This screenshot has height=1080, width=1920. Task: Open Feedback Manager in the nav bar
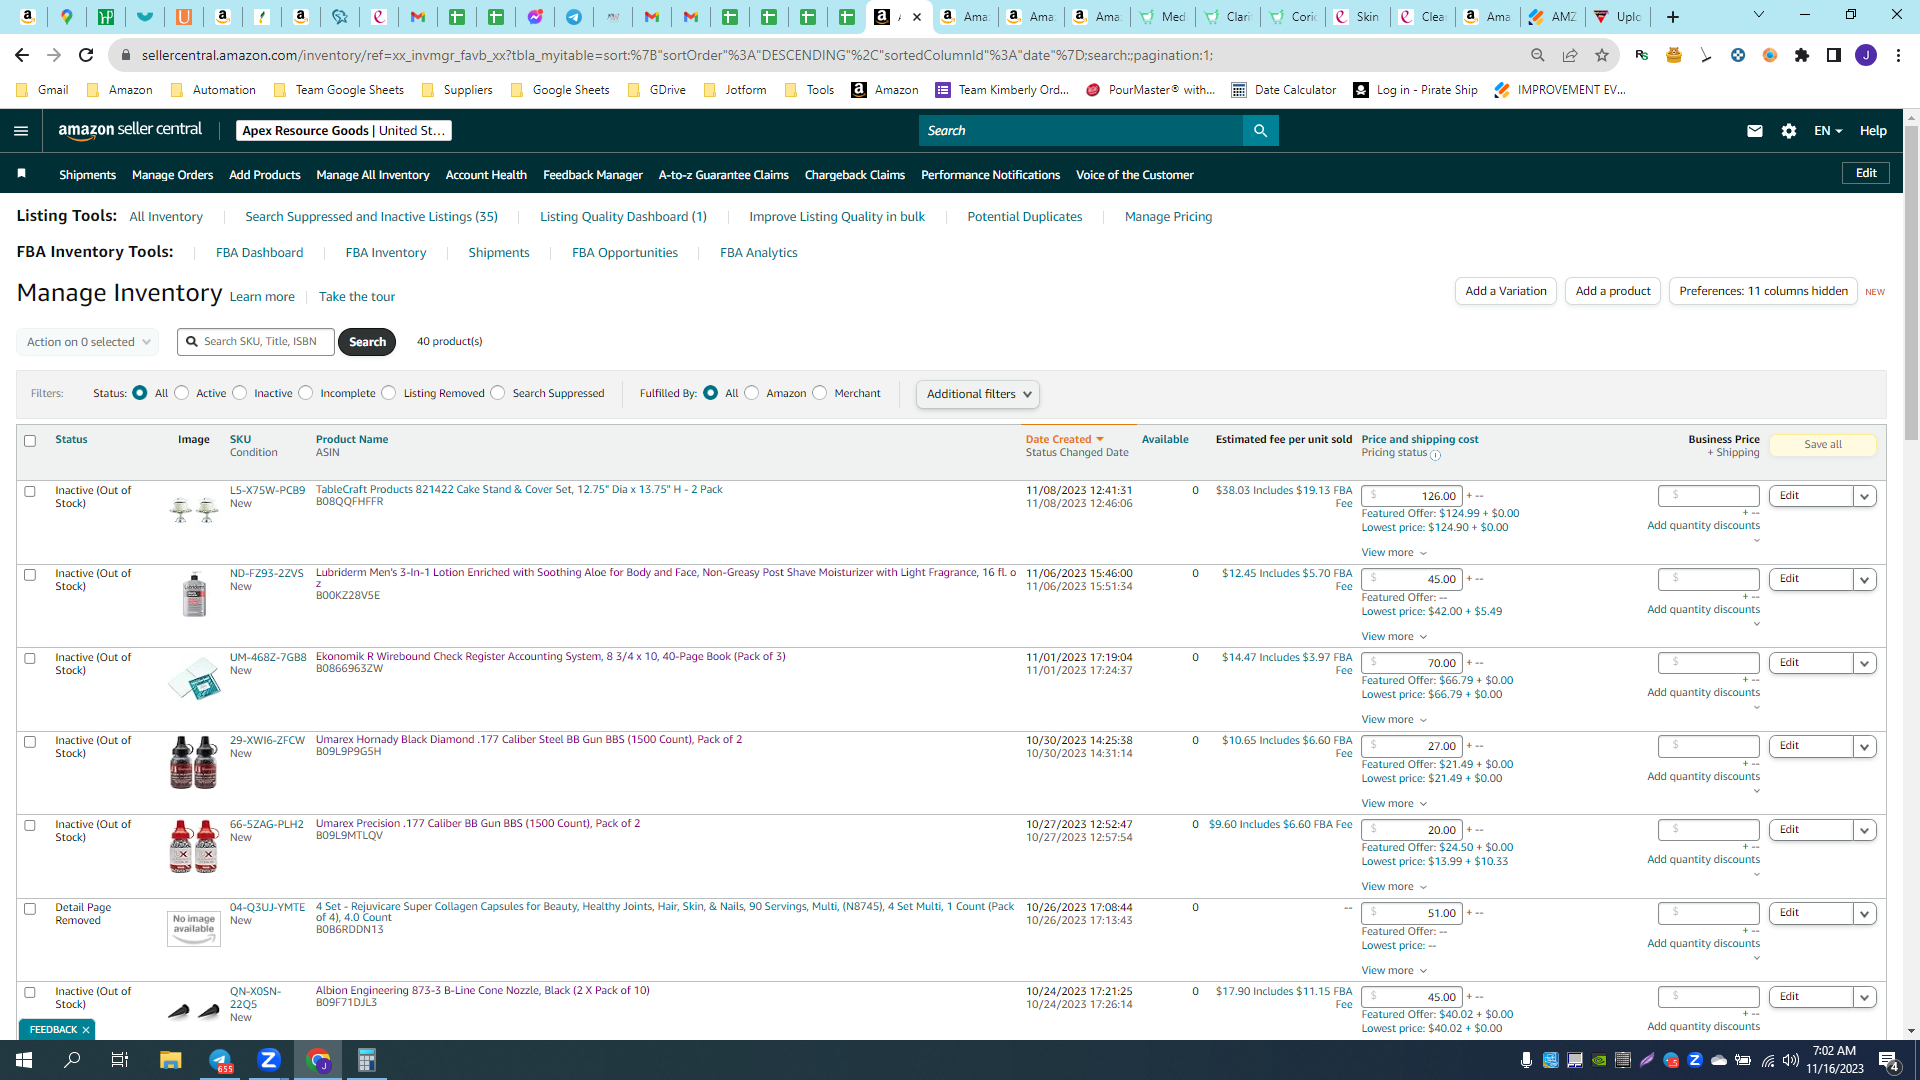click(x=593, y=175)
